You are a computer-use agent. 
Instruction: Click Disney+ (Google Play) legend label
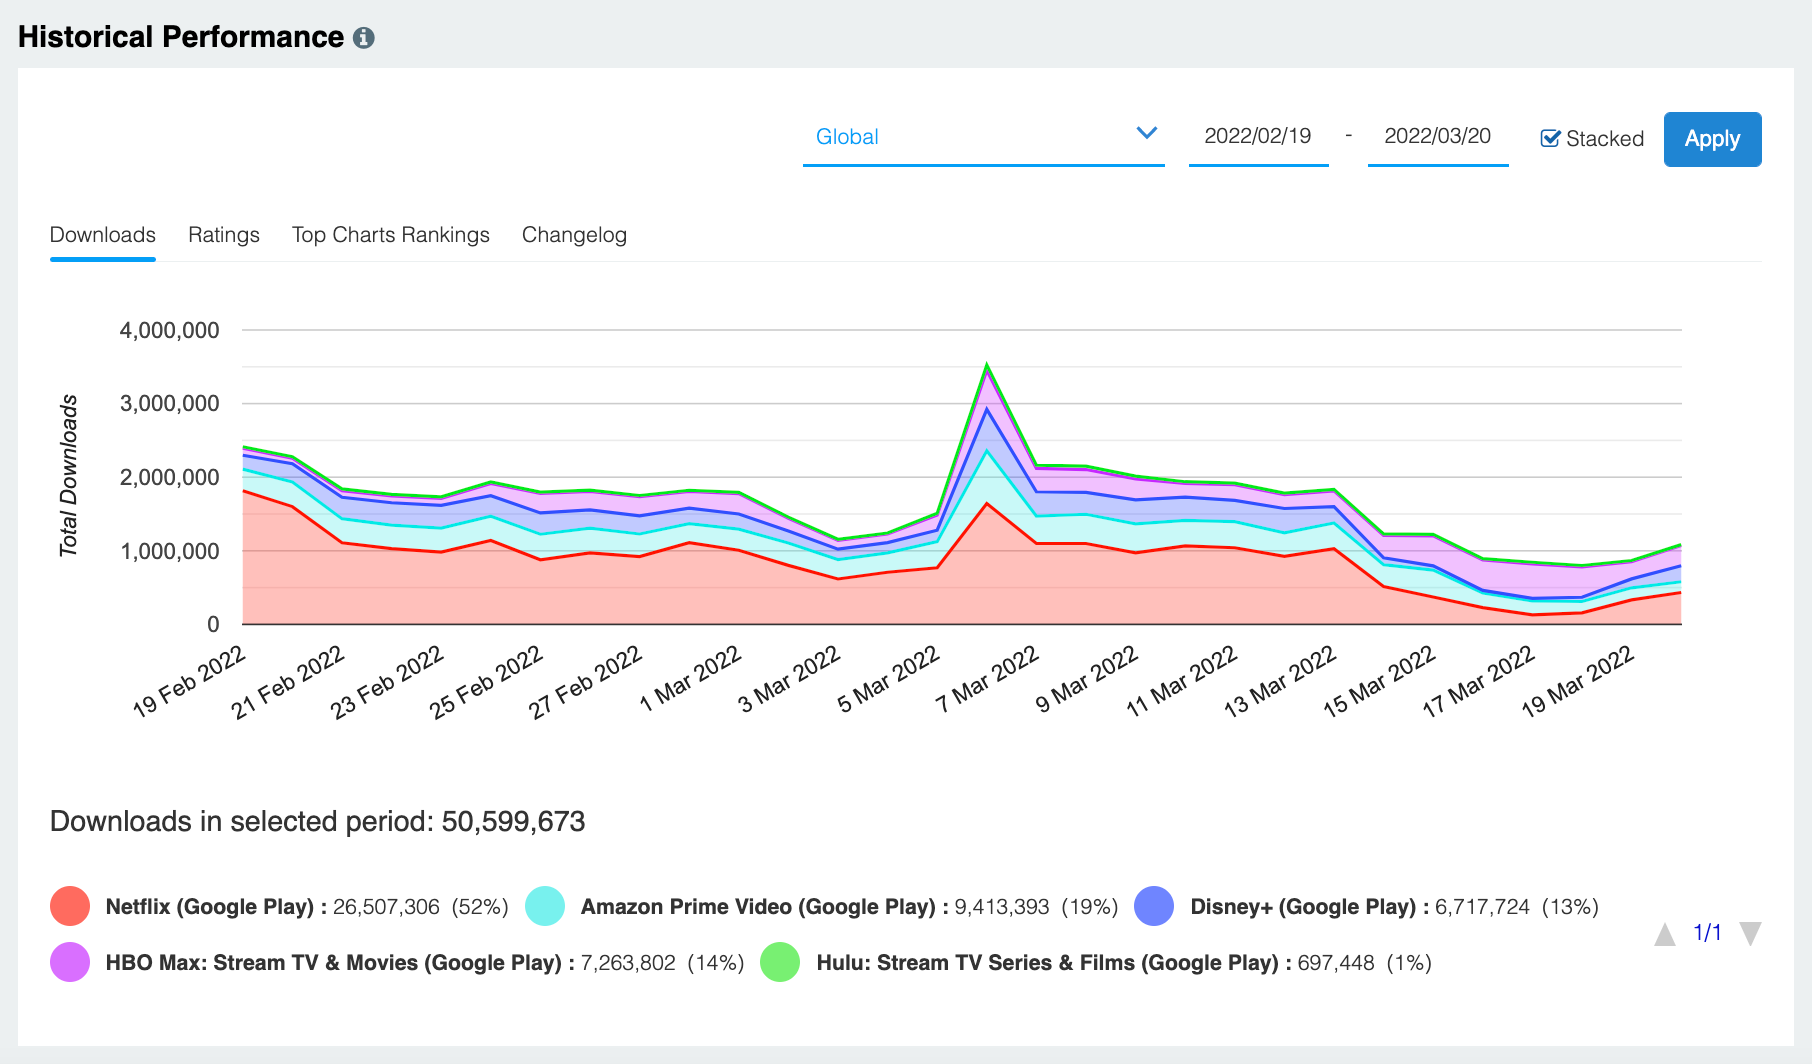(x=1309, y=907)
